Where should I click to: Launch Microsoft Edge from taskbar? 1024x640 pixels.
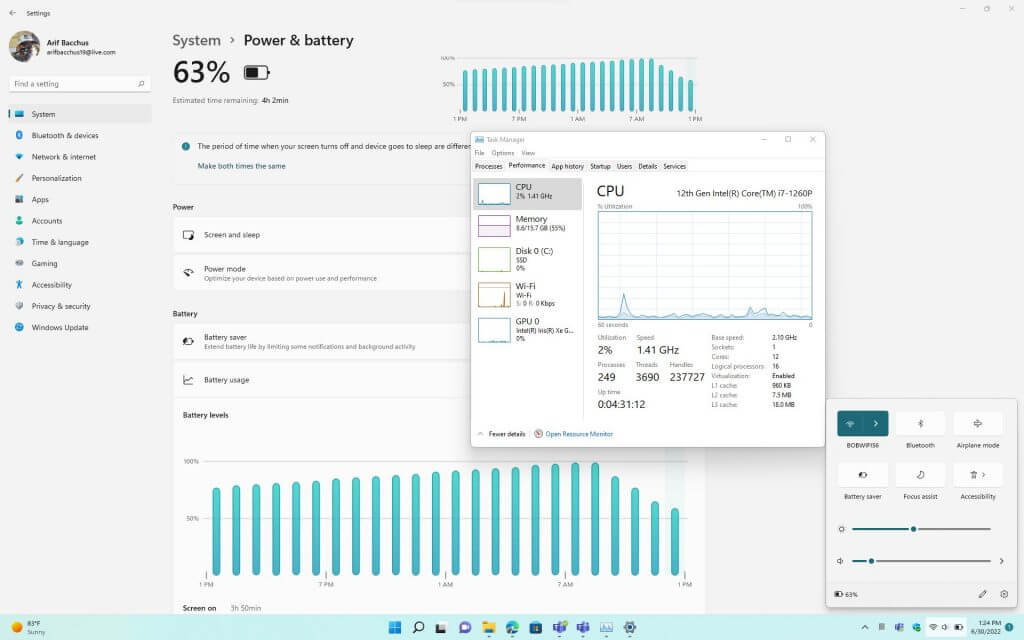coord(512,628)
